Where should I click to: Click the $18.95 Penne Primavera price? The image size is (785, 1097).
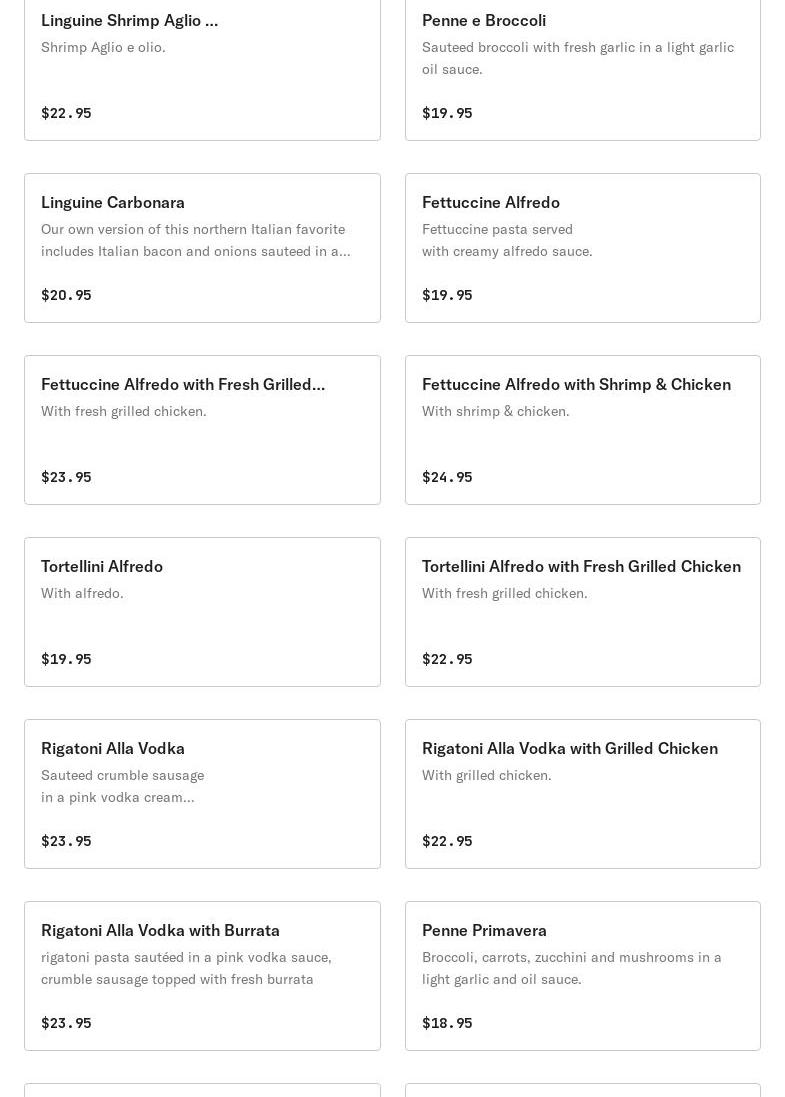click(x=447, y=1023)
